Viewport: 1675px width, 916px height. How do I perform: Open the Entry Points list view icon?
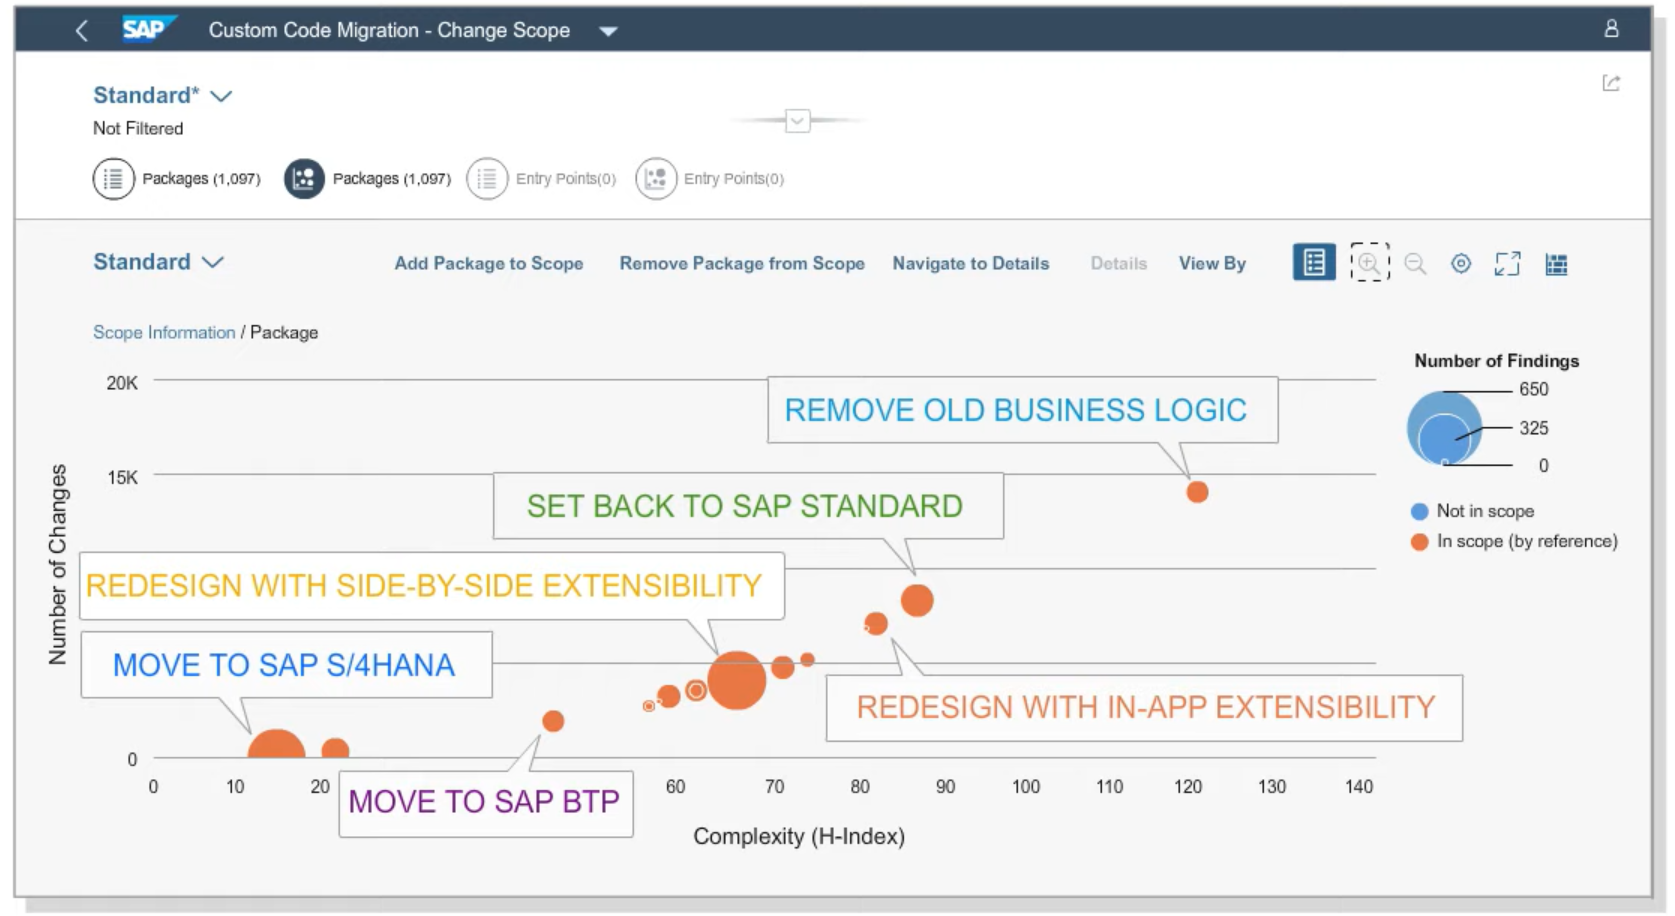[x=487, y=178]
